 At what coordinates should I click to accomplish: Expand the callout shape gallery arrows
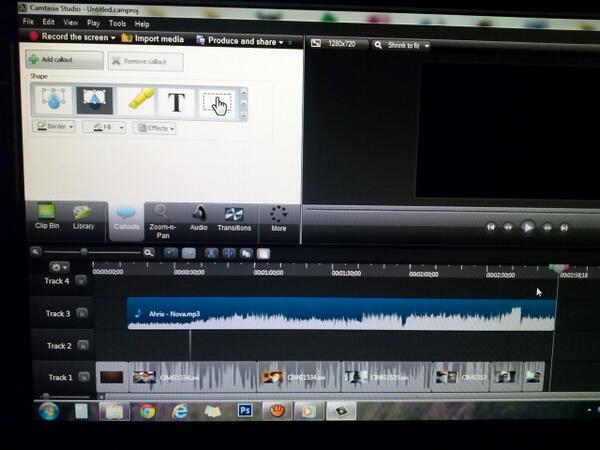(x=243, y=104)
